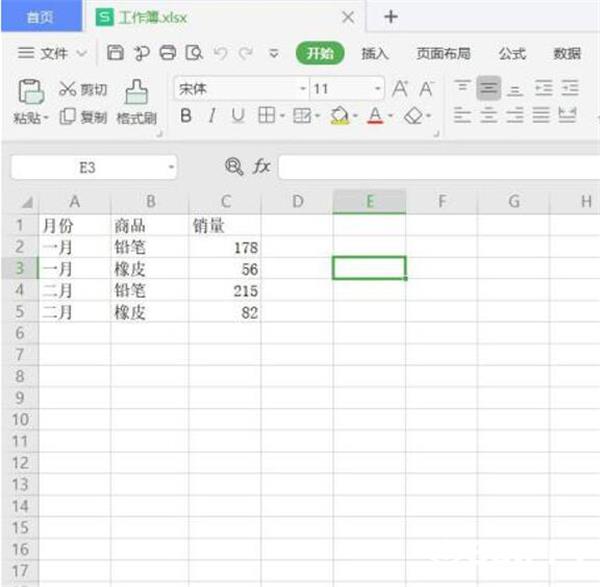Toggle Italic formatting

(x=212, y=115)
